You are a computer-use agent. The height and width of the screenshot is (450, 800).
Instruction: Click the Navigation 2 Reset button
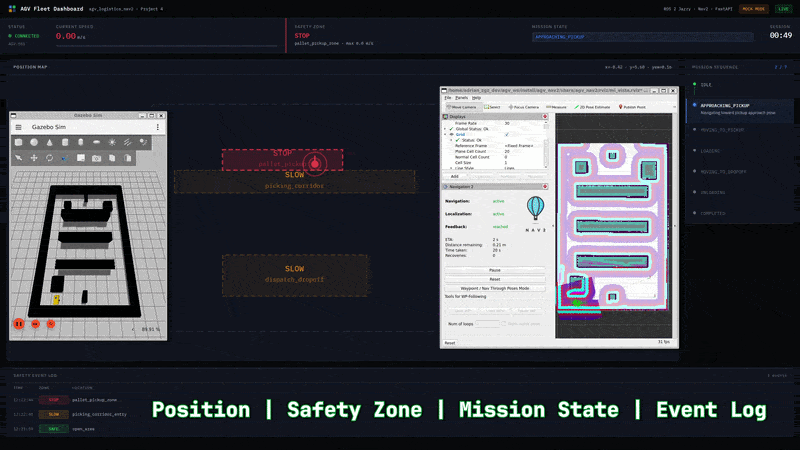pos(495,279)
